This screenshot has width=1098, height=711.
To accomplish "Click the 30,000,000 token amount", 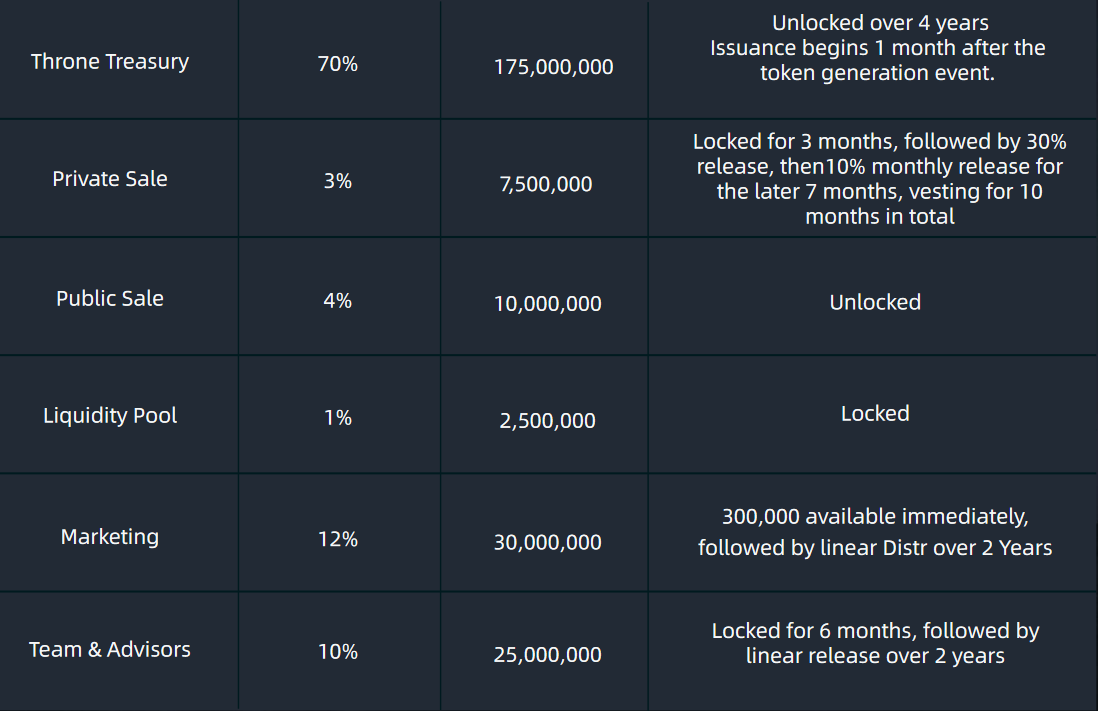I will pos(548,543).
